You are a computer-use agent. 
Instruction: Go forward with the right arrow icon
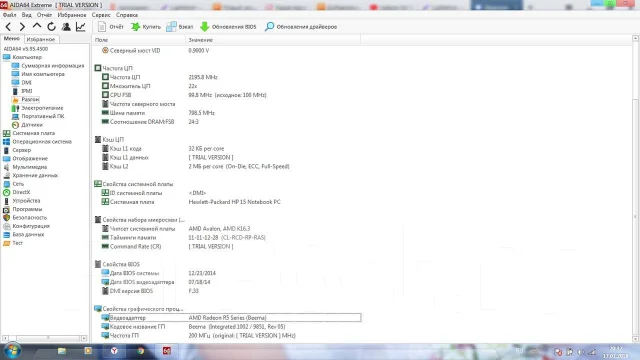click(x=22, y=27)
